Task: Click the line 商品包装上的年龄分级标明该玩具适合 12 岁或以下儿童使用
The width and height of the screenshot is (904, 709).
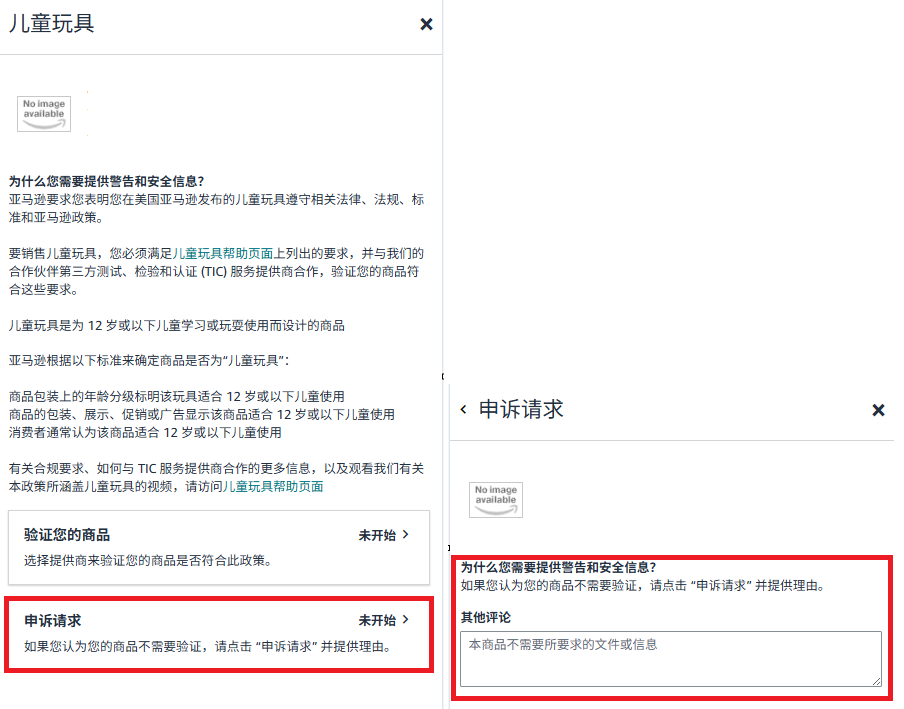Action: (x=176, y=397)
